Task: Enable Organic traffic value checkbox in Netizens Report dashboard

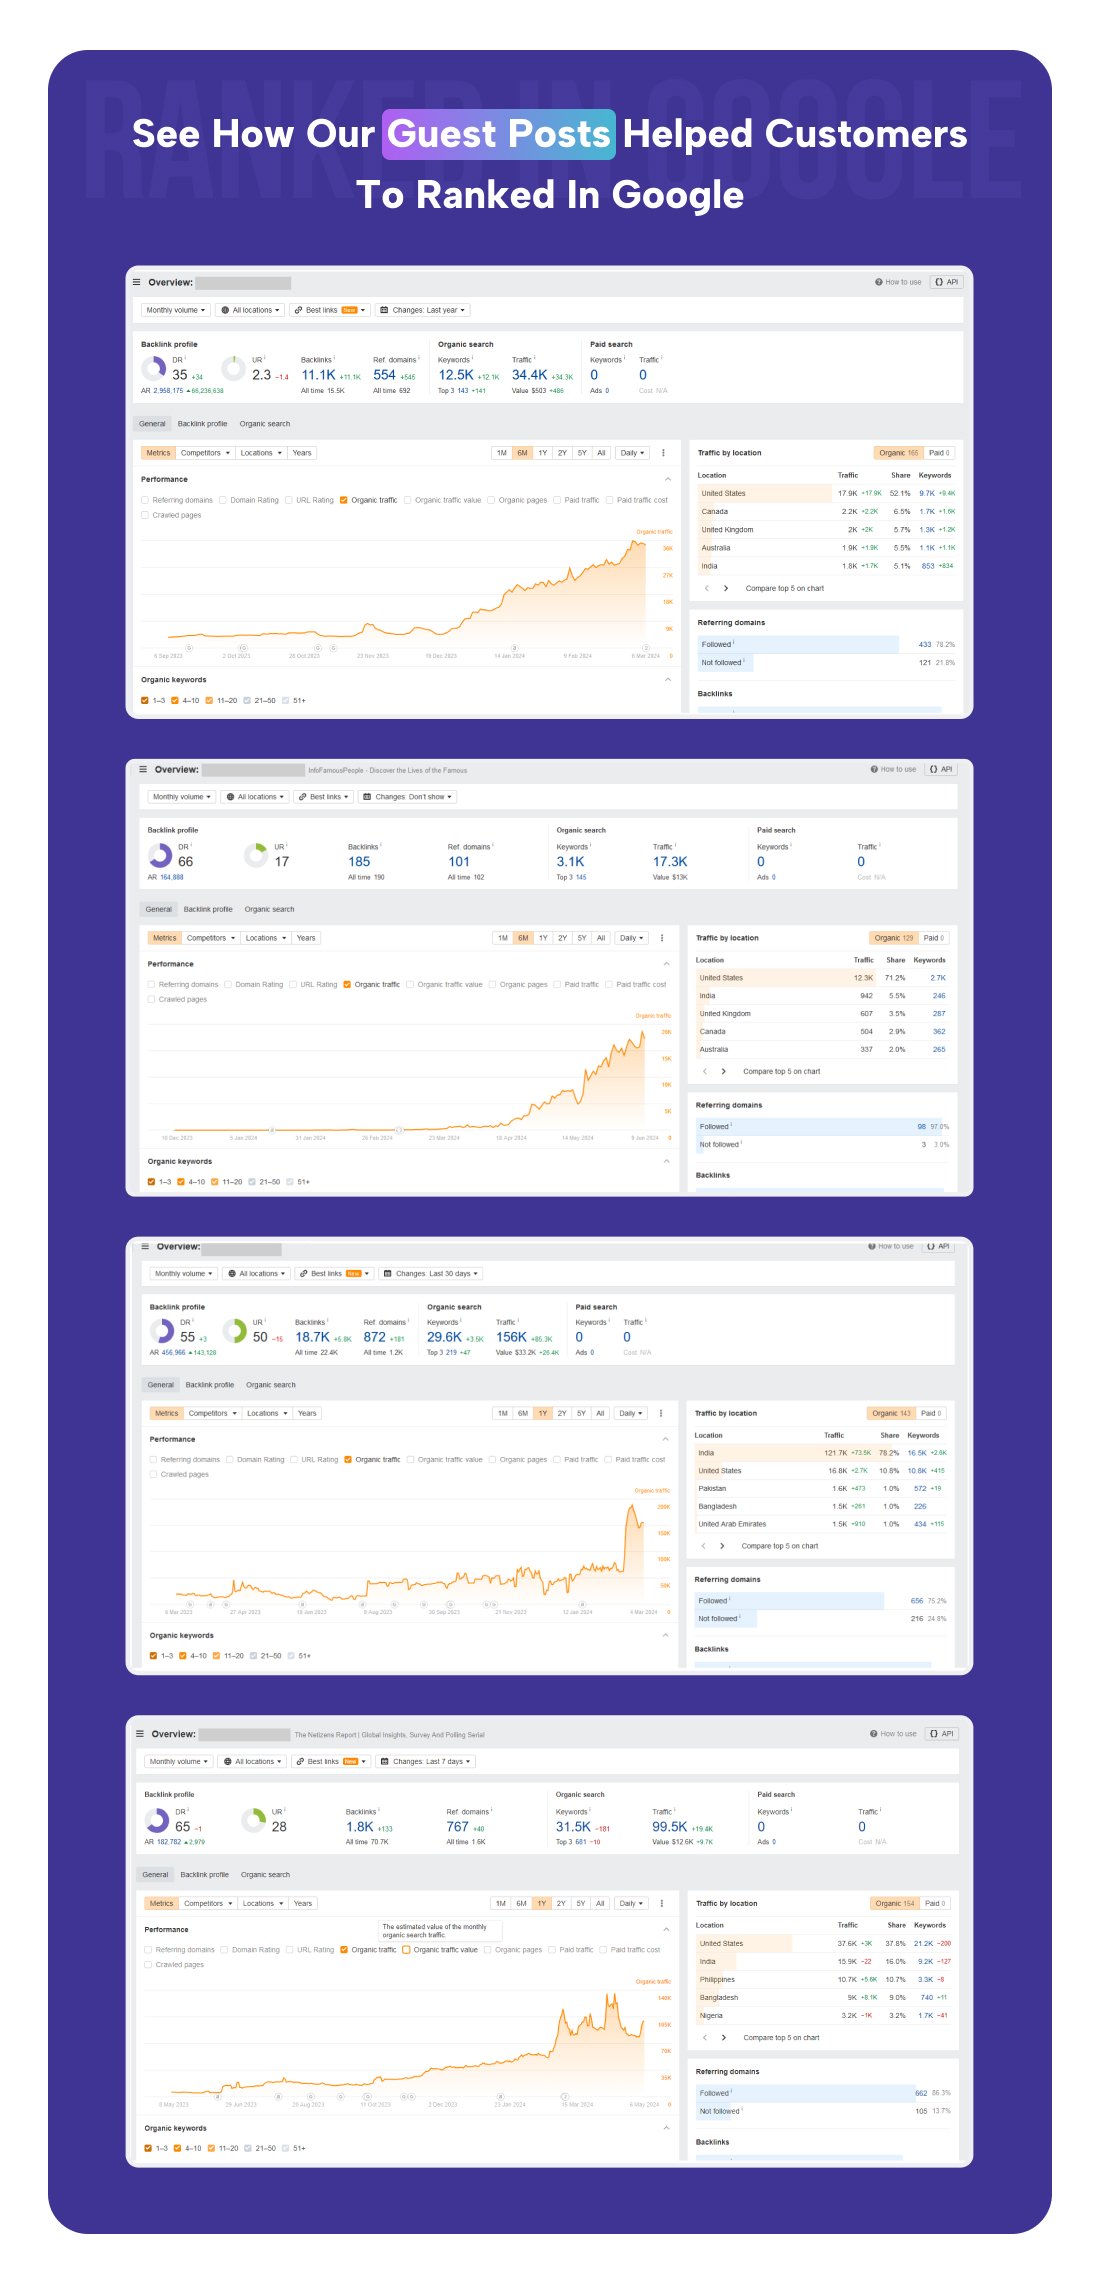Action: (x=406, y=1949)
